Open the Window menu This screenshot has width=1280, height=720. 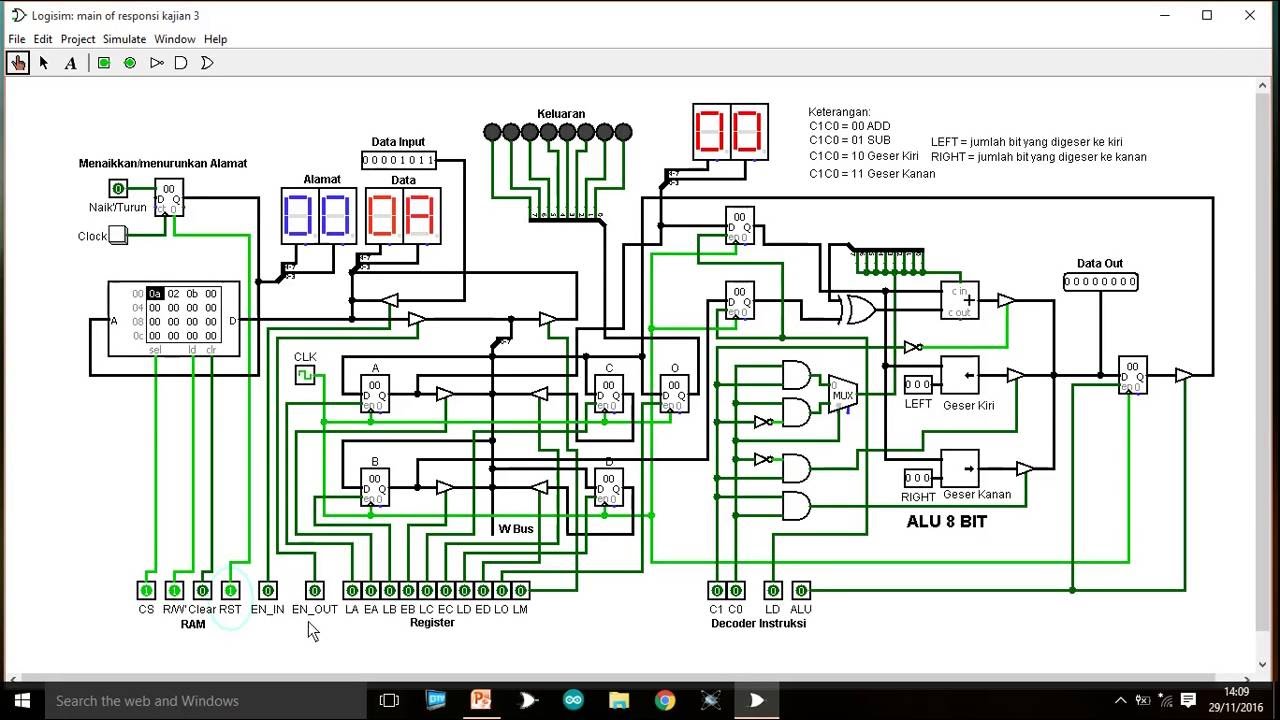(175, 39)
